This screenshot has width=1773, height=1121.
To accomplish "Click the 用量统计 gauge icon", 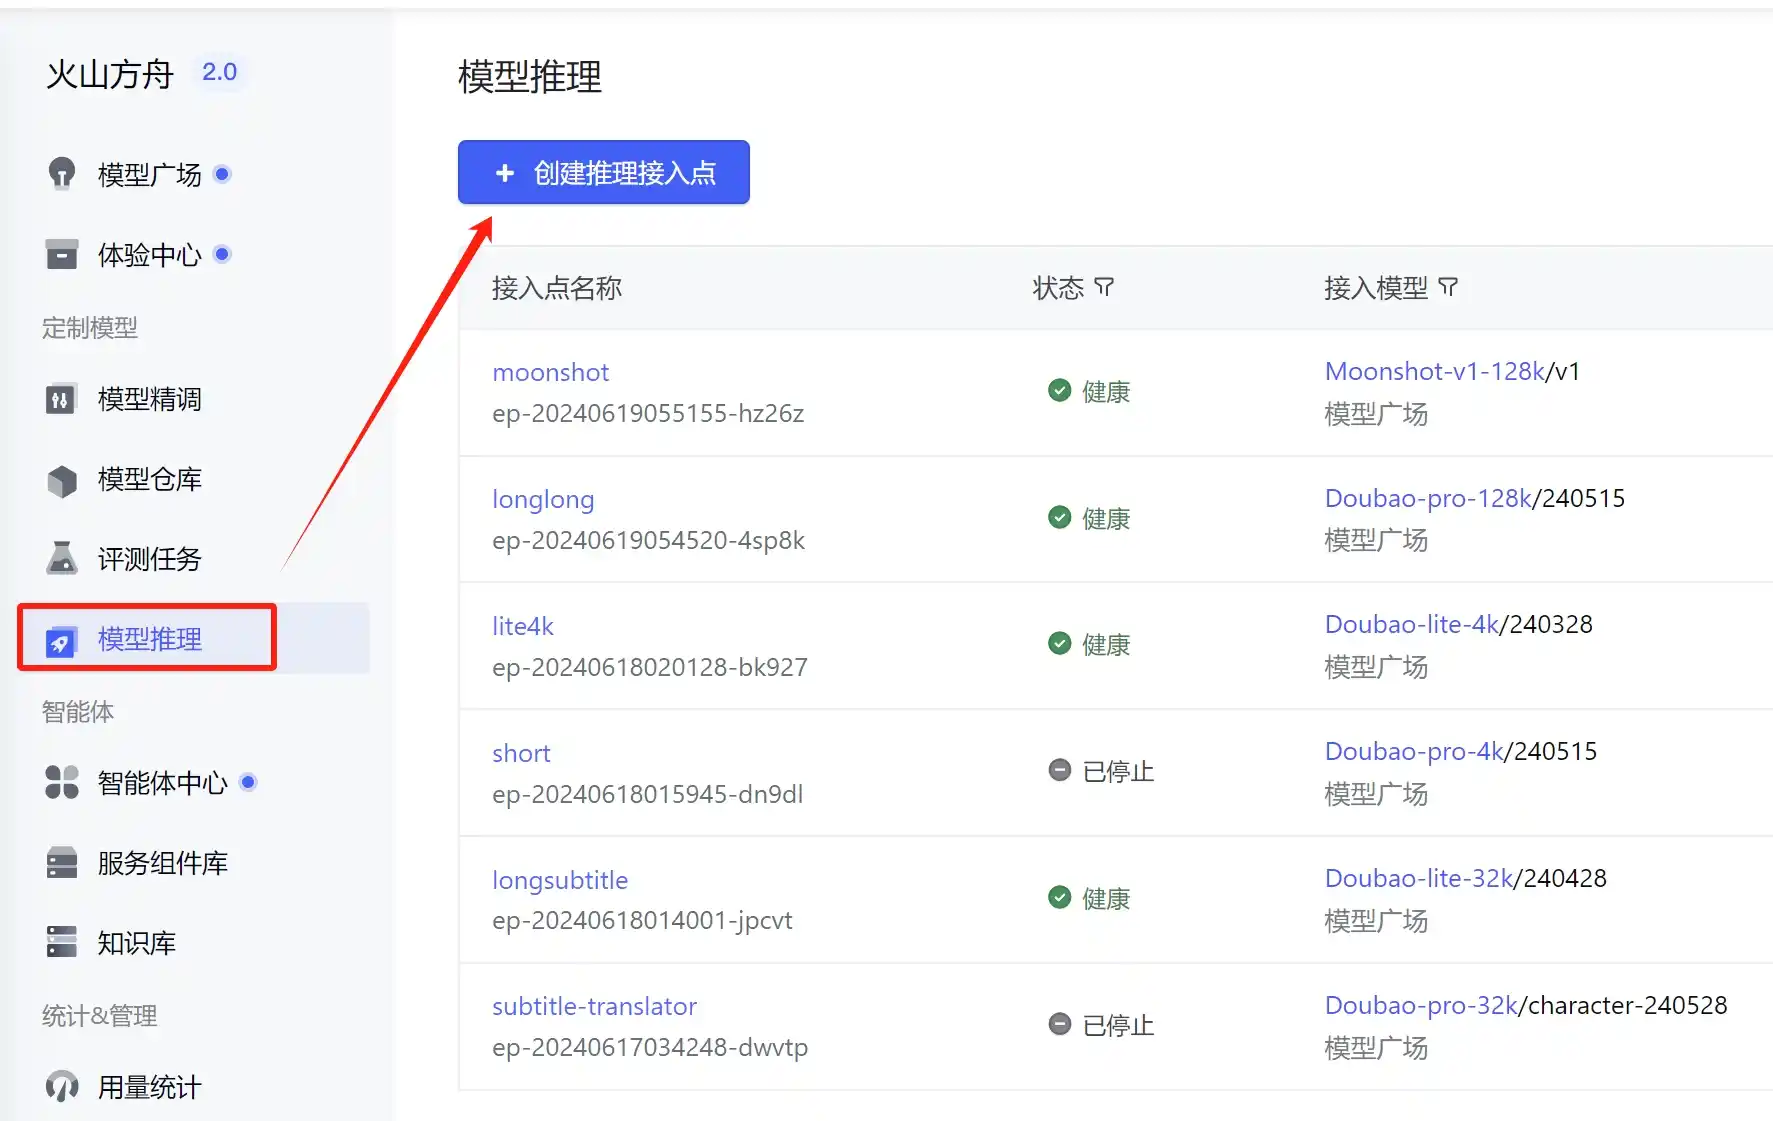I will 62,1086.
